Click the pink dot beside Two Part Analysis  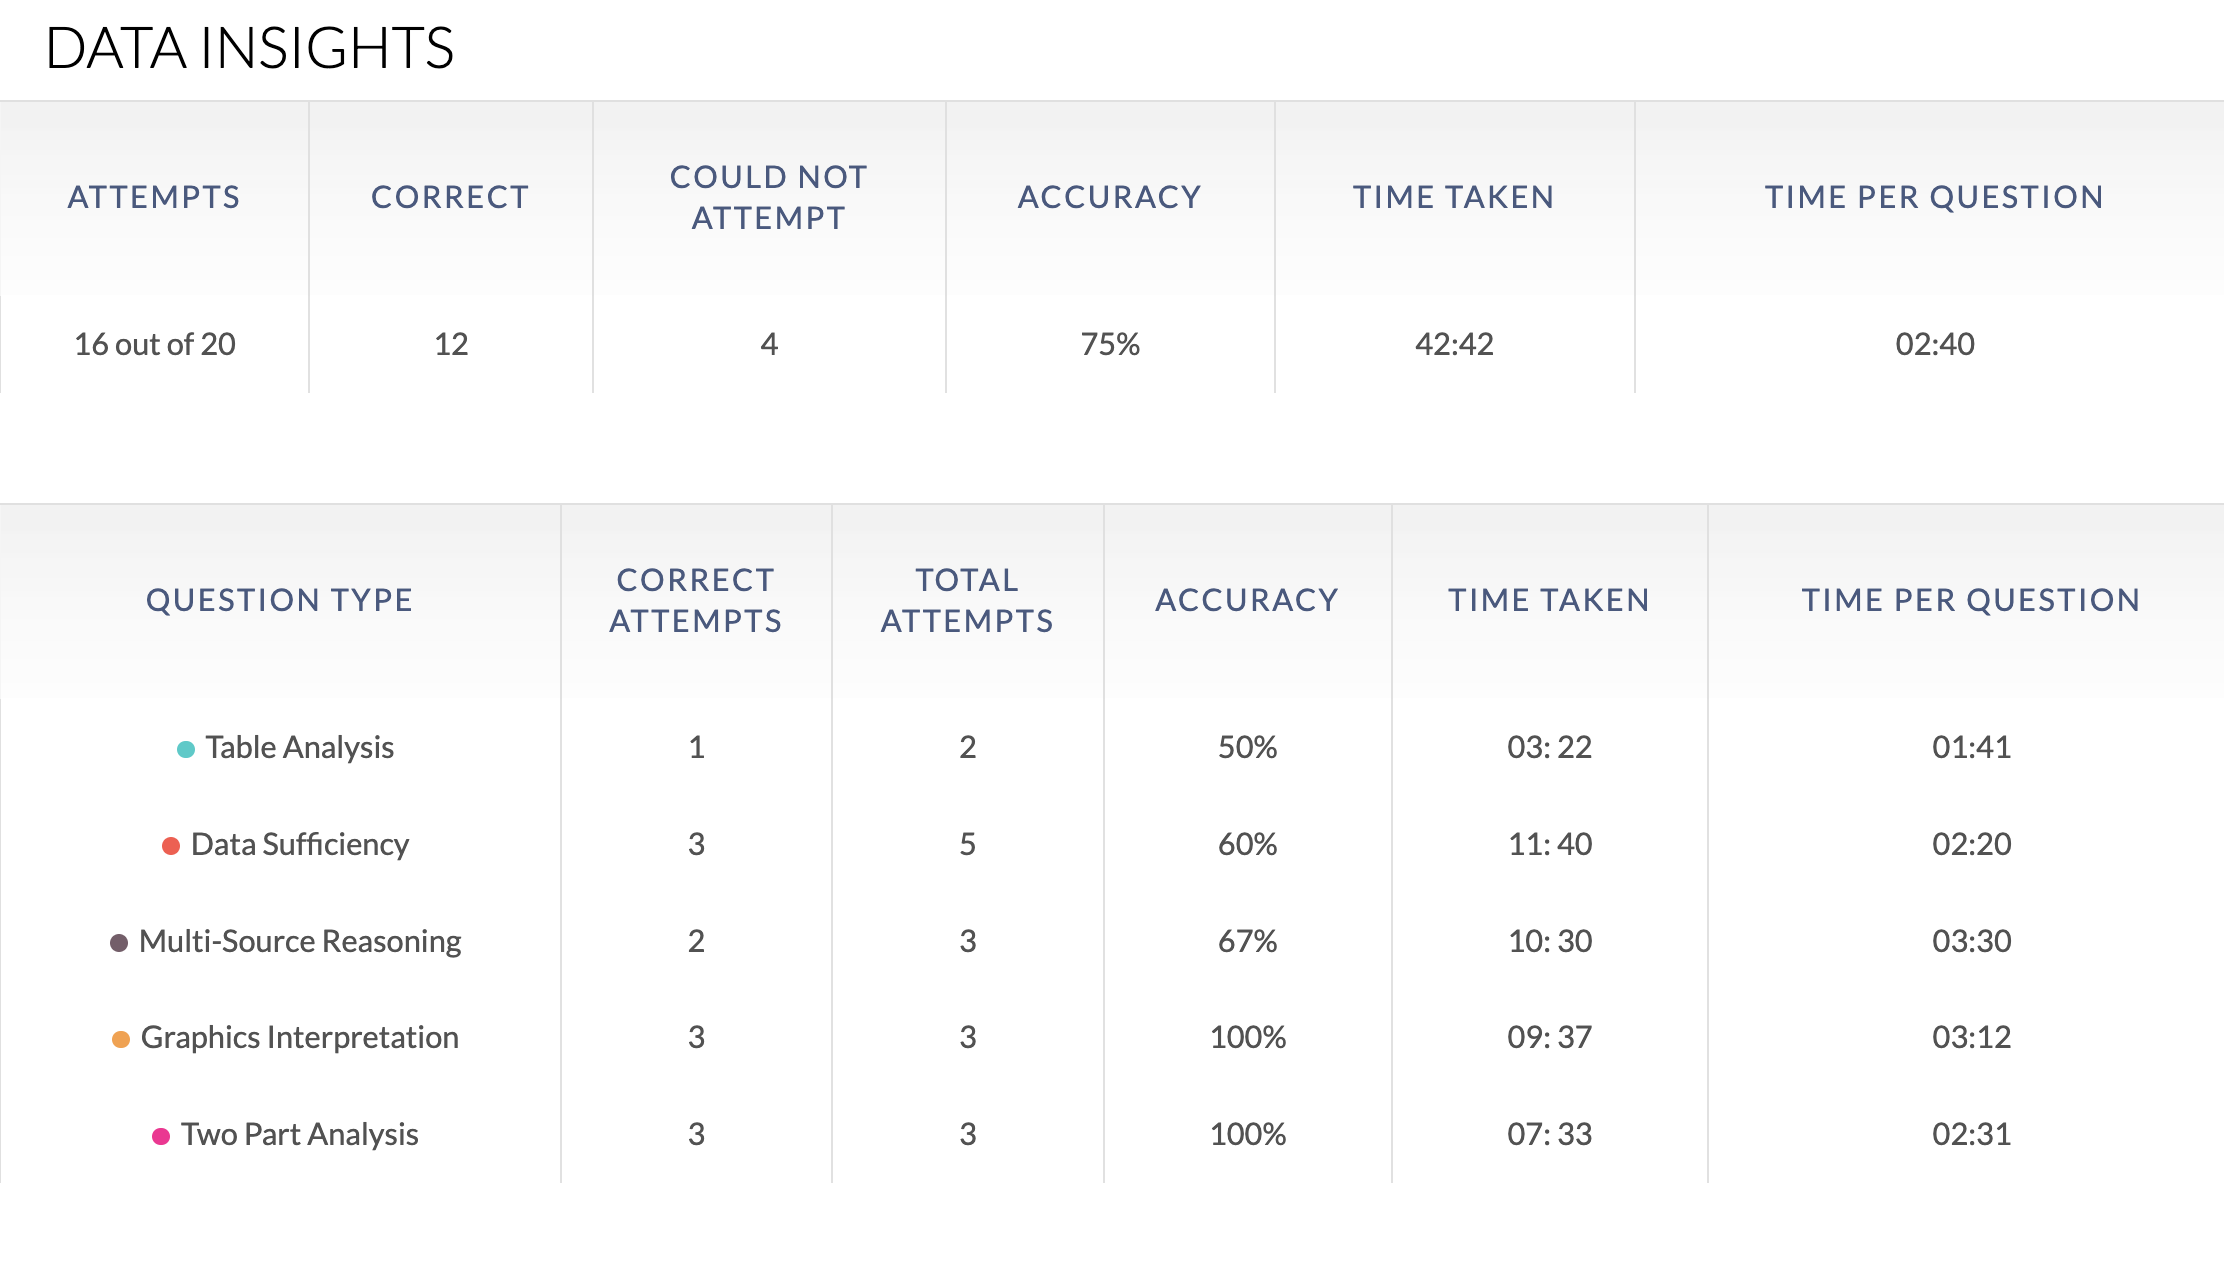pos(161,1136)
